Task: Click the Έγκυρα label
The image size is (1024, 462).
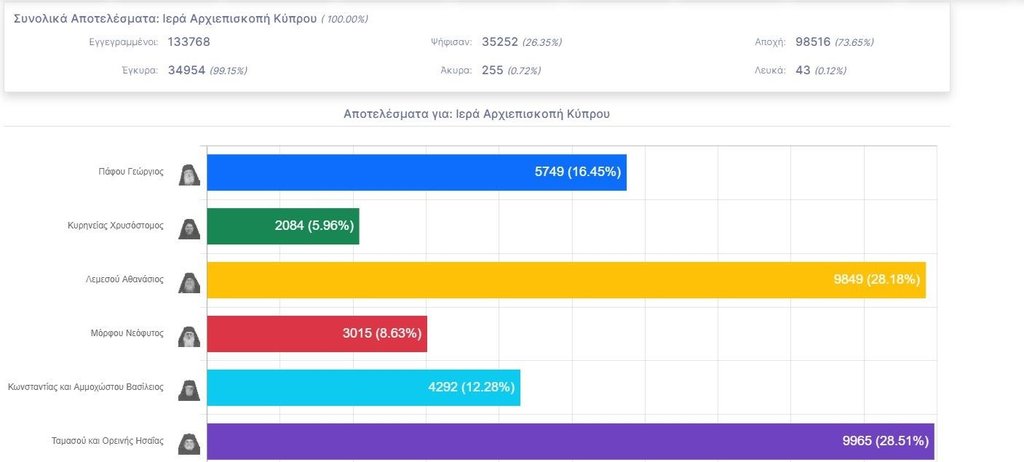Action: click(140, 71)
